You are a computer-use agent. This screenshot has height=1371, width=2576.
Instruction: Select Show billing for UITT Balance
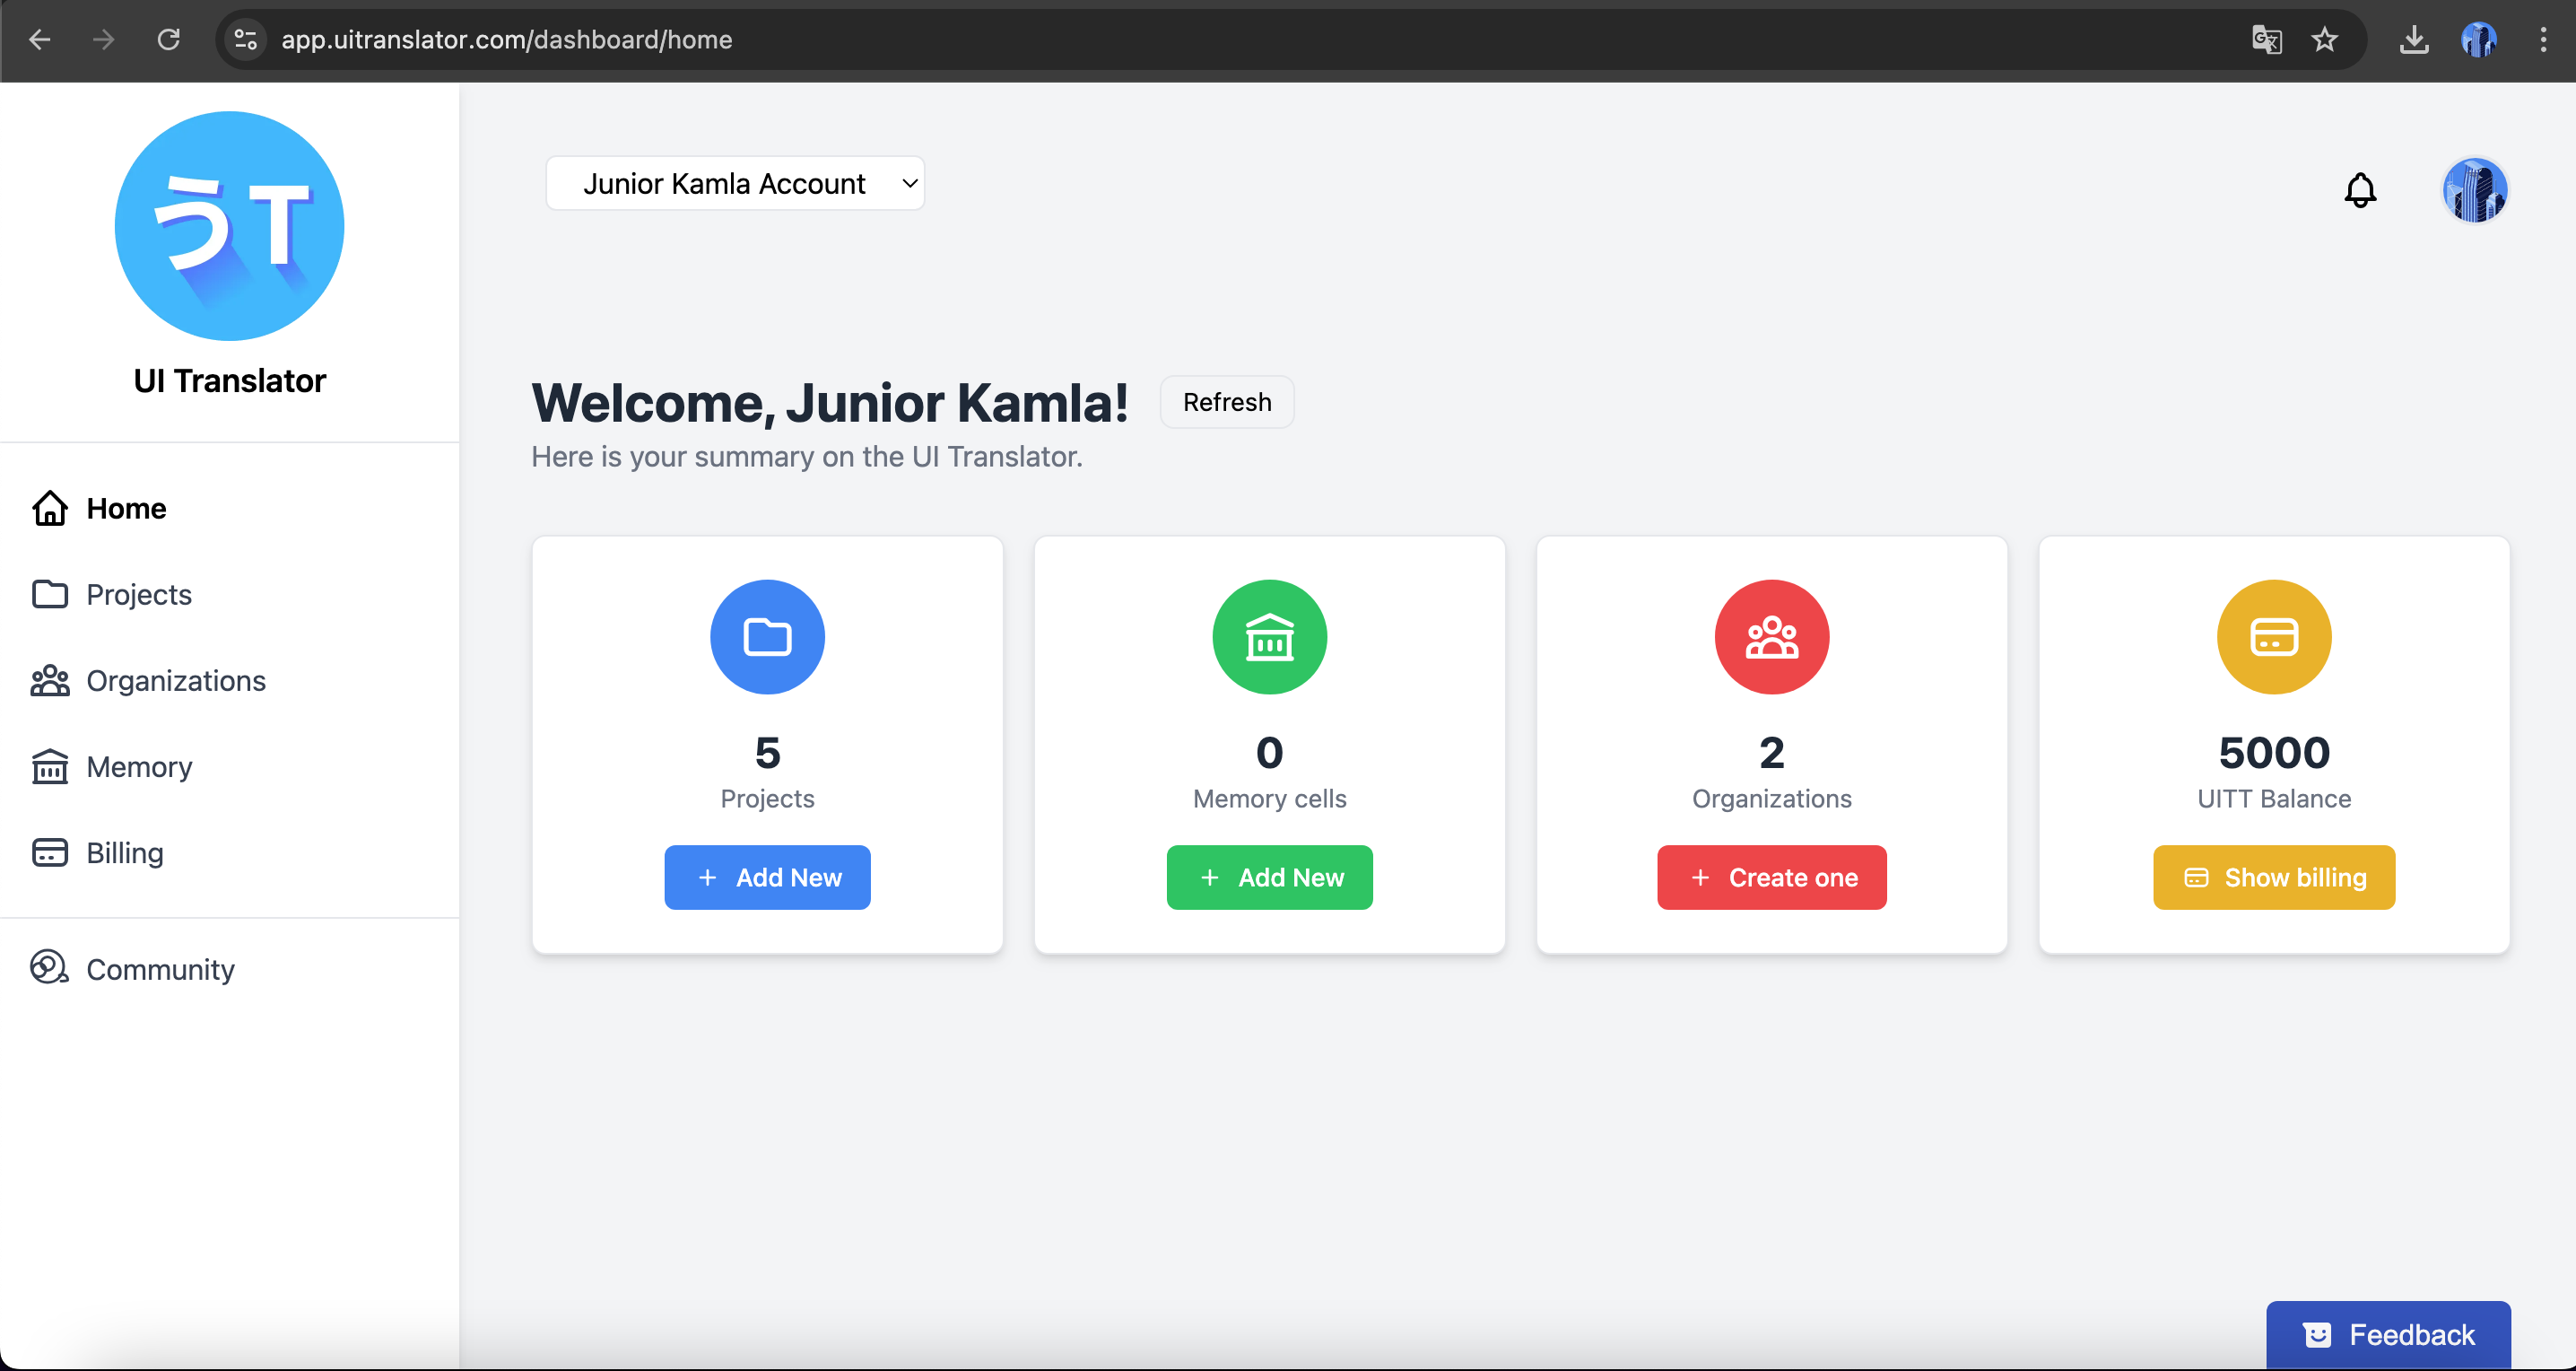click(x=2273, y=877)
